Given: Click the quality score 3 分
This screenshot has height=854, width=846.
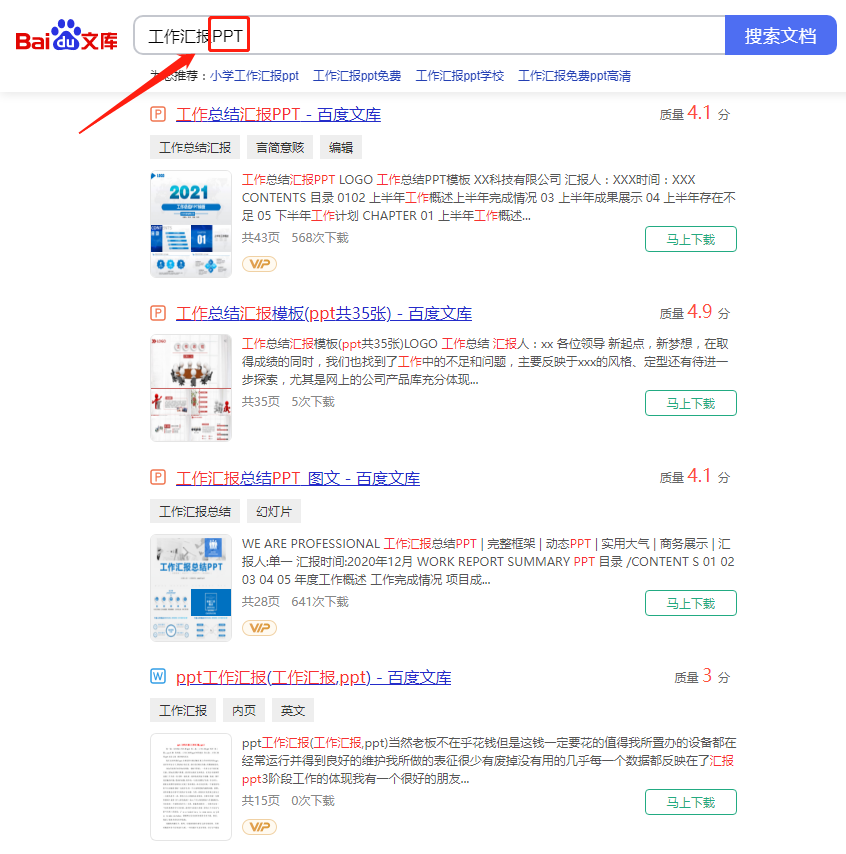Looking at the screenshot, I should [x=702, y=676].
